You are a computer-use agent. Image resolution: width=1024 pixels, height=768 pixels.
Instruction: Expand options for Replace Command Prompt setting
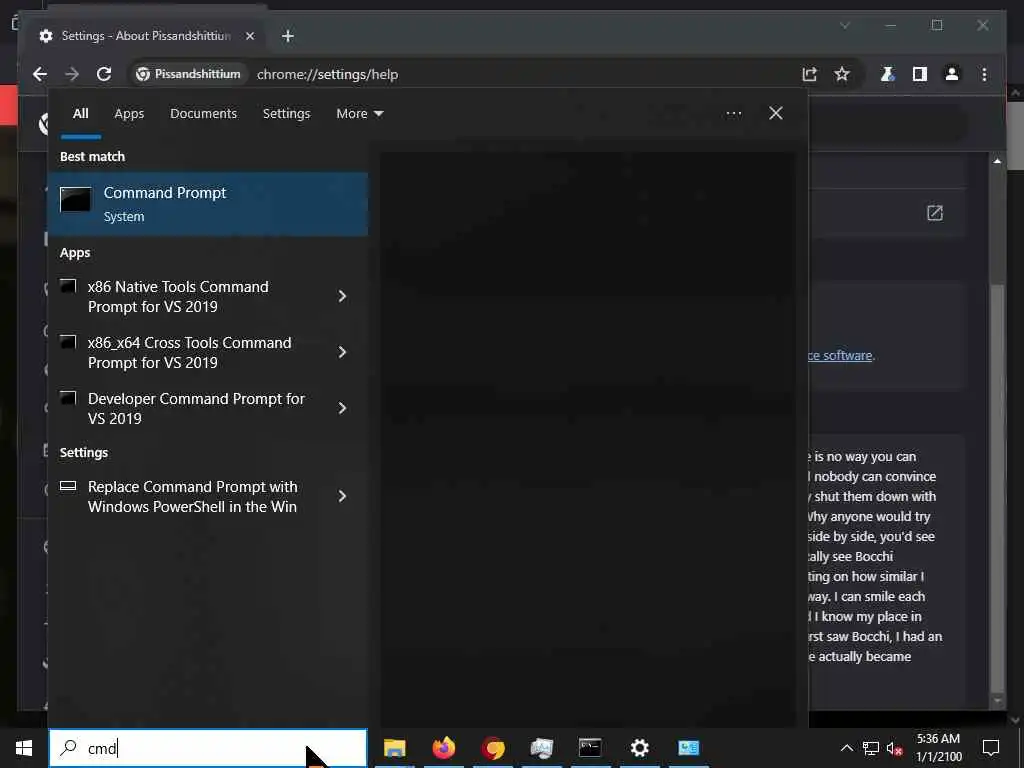click(x=342, y=496)
